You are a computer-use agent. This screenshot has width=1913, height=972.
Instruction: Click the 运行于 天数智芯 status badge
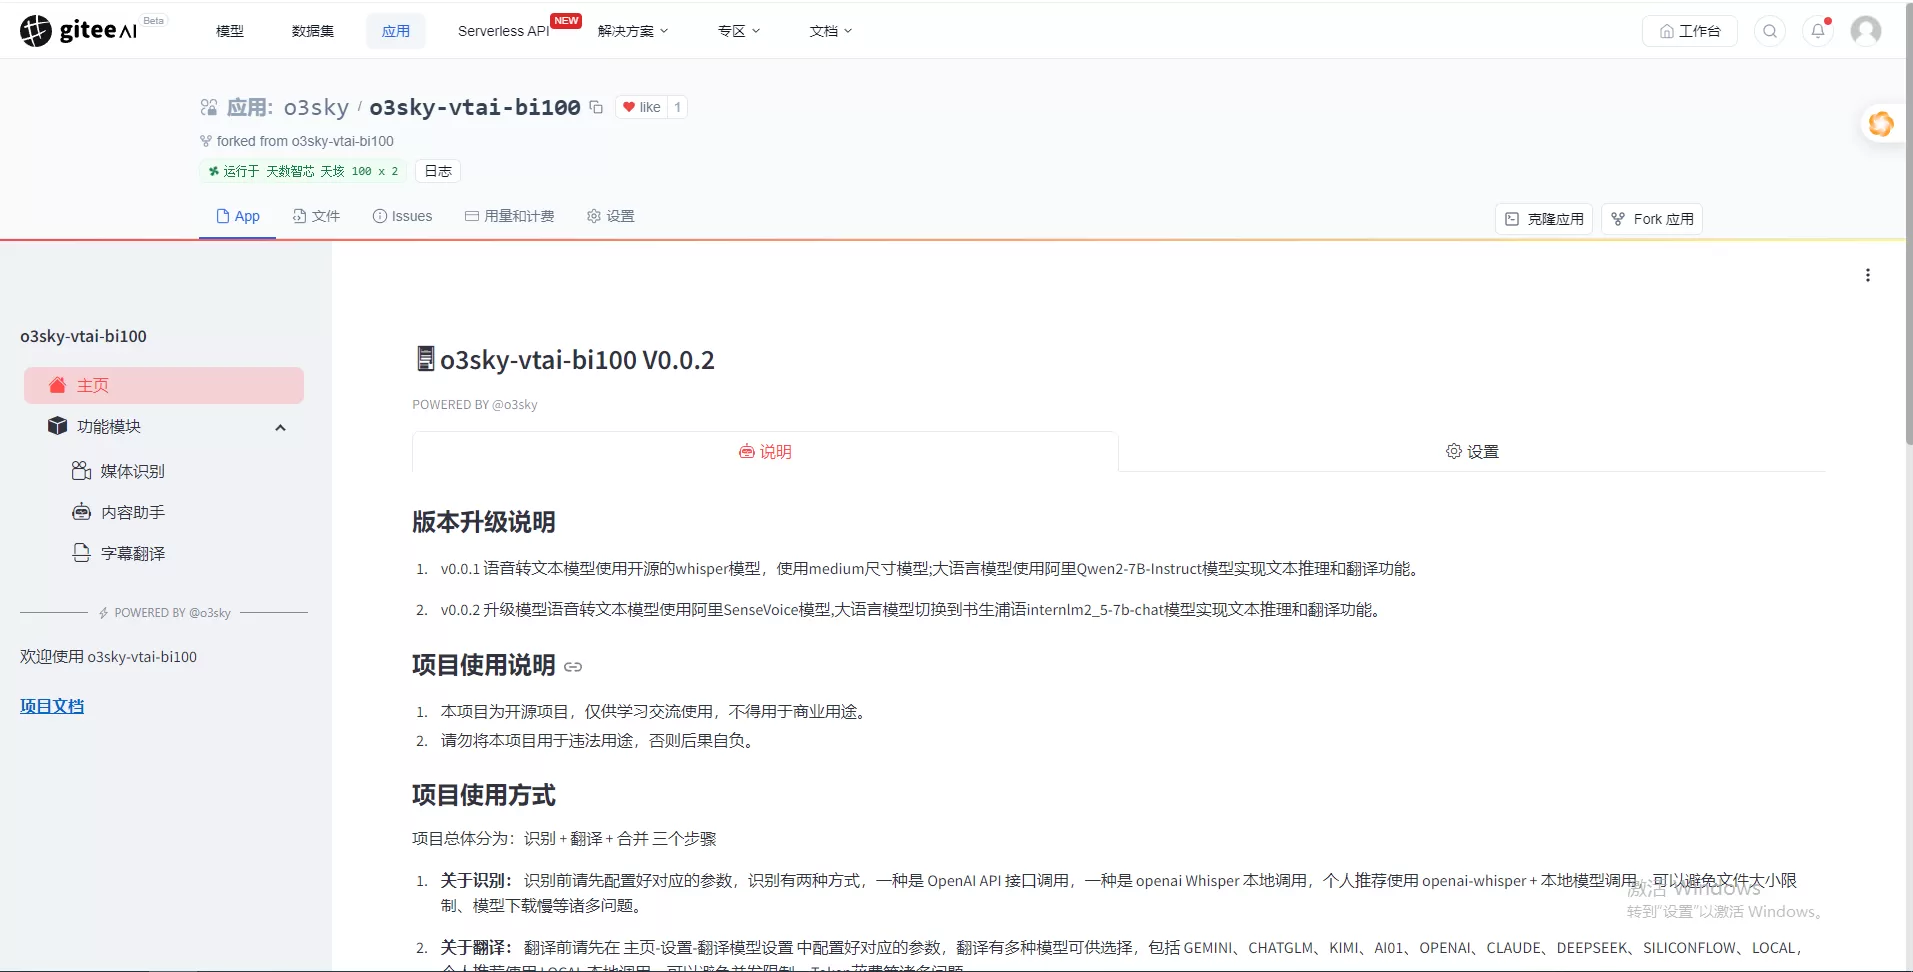pyautogui.click(x=303, y=171)
